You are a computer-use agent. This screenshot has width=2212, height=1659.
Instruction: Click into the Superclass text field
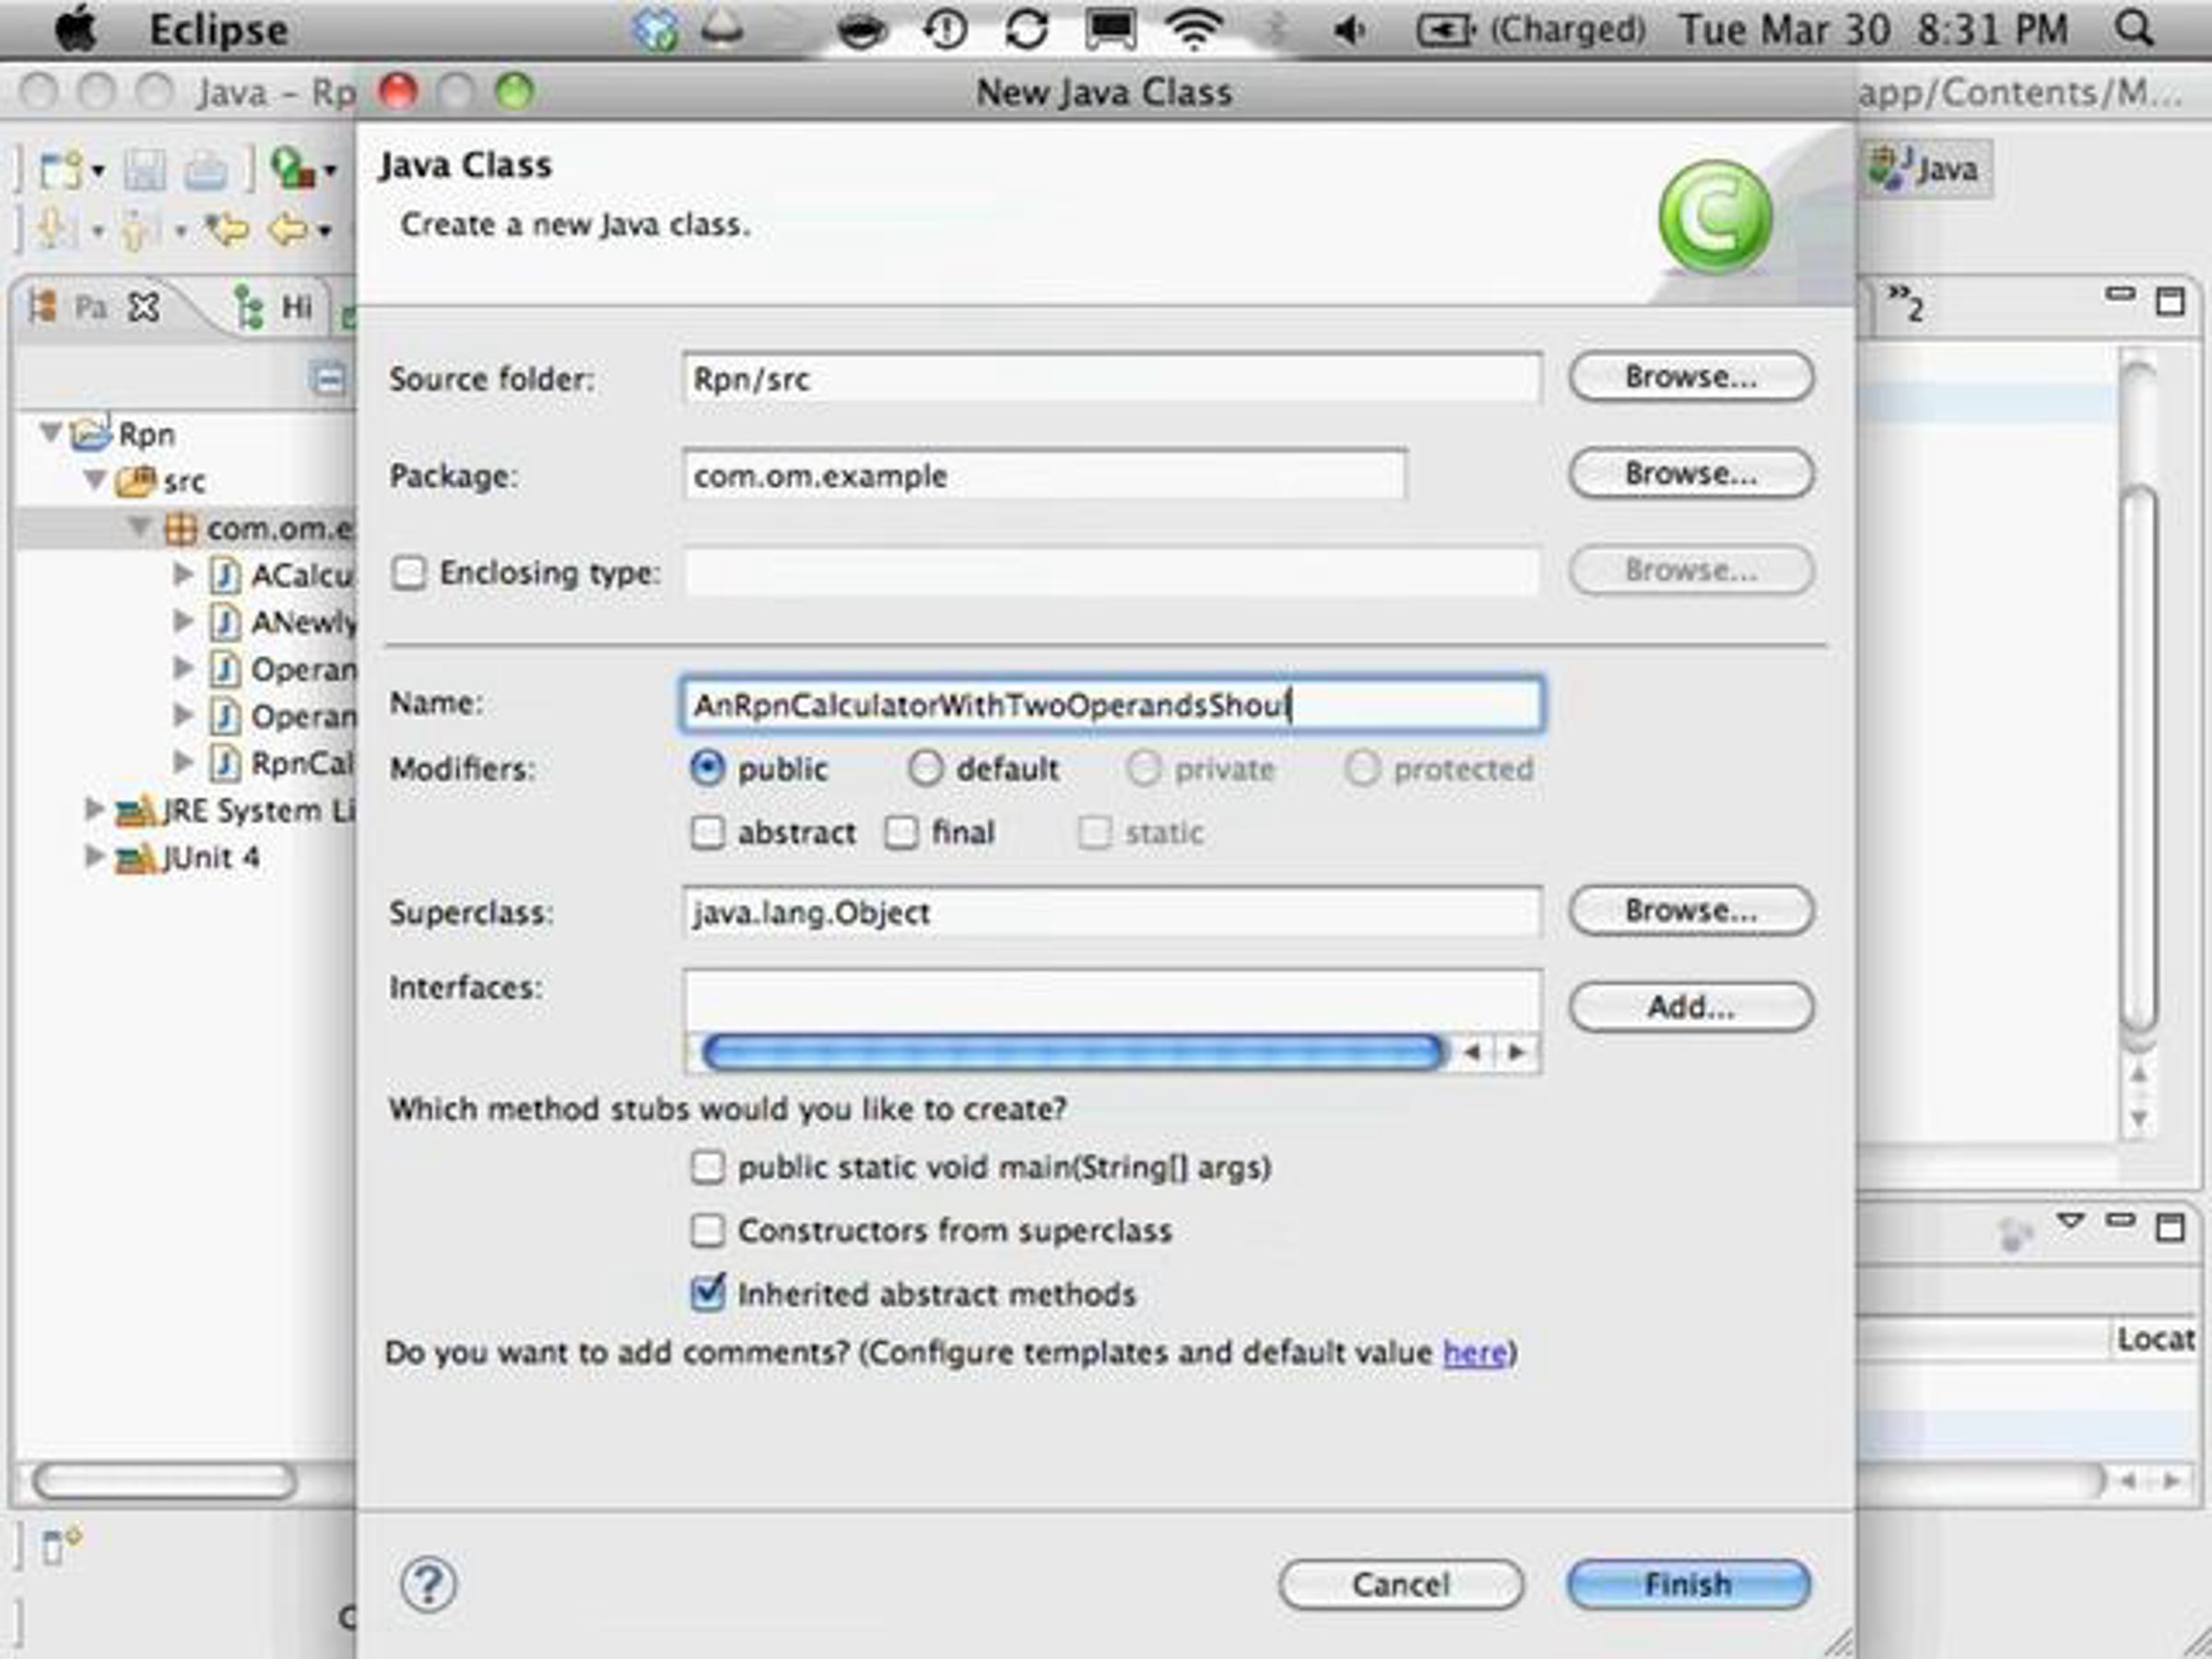tap(1112, 912)
